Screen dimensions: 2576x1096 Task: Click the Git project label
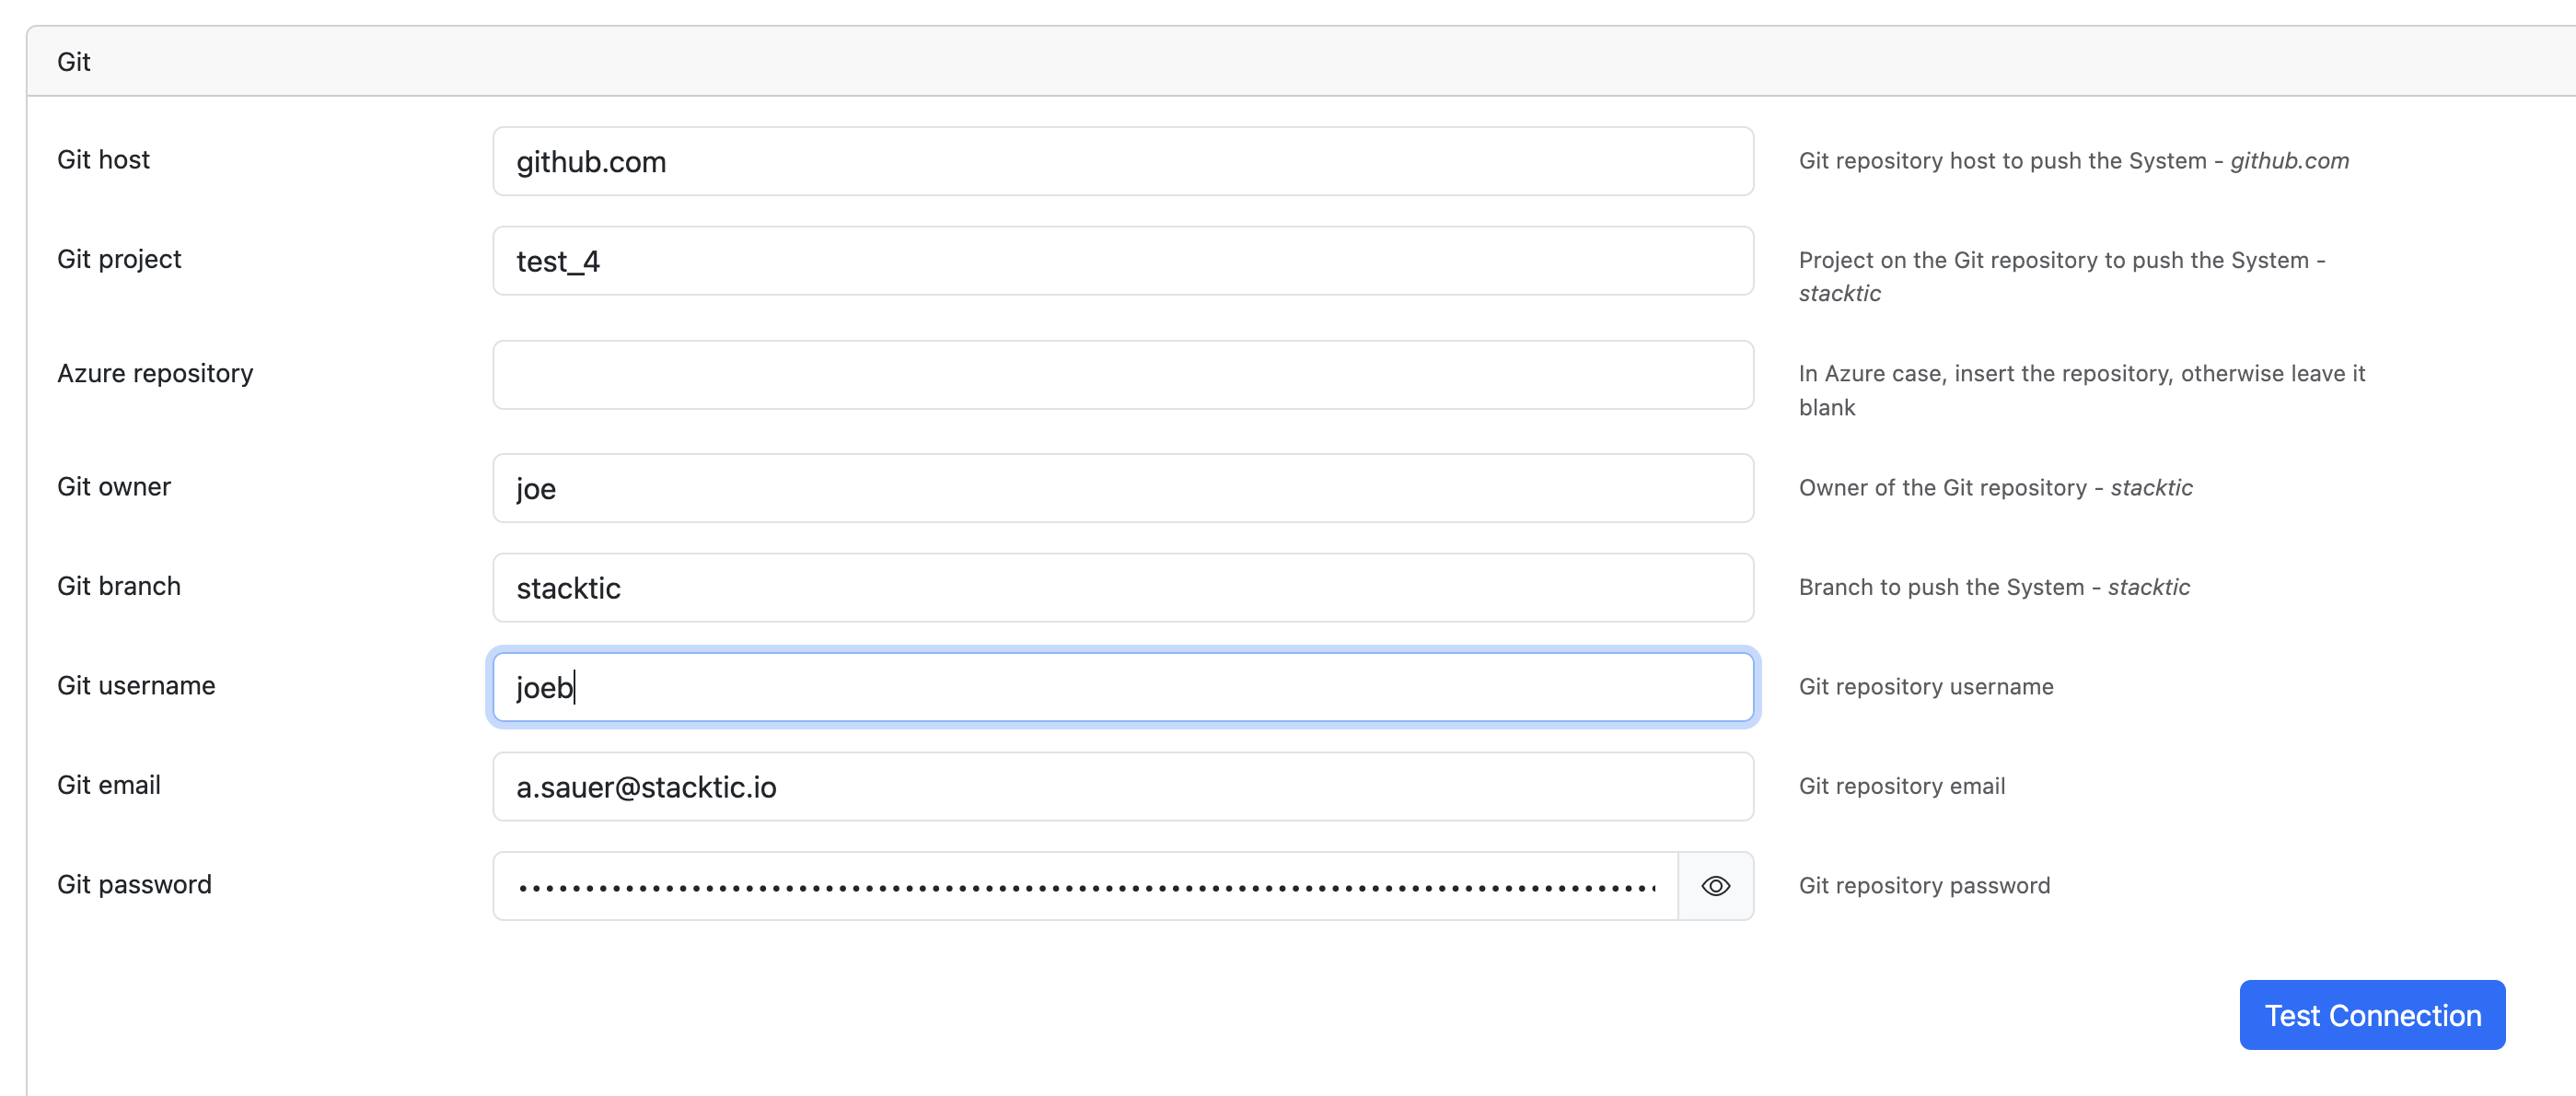pos(119,259)
